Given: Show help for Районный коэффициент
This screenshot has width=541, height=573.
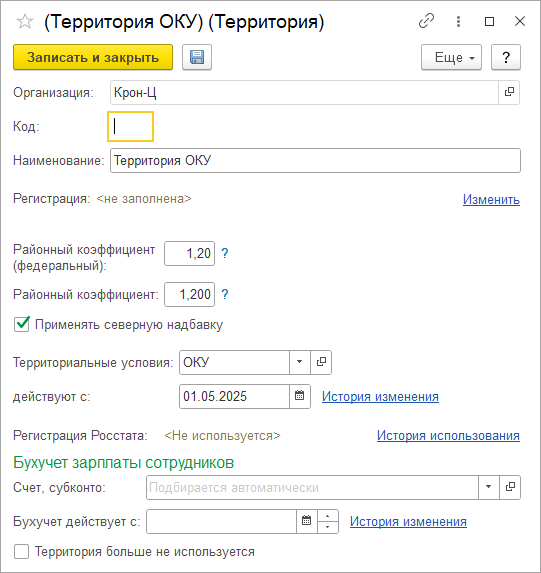Looking at the screenshot, I should (225, 294).
